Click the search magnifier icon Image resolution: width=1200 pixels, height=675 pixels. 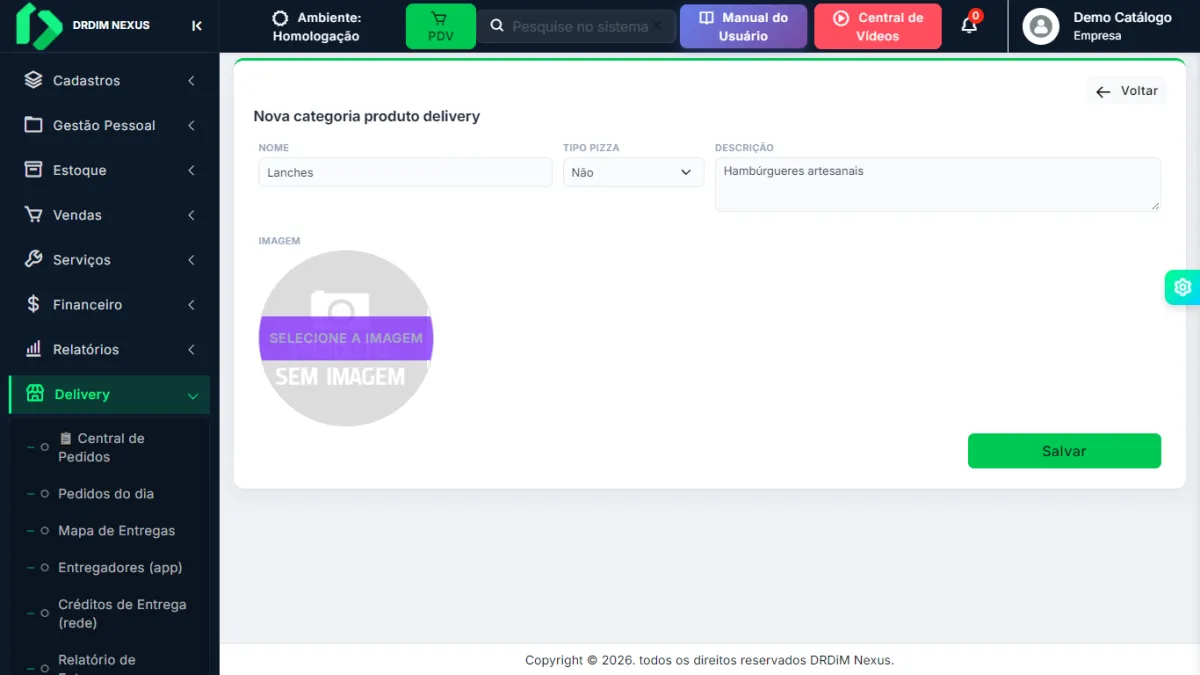point(497,26)
